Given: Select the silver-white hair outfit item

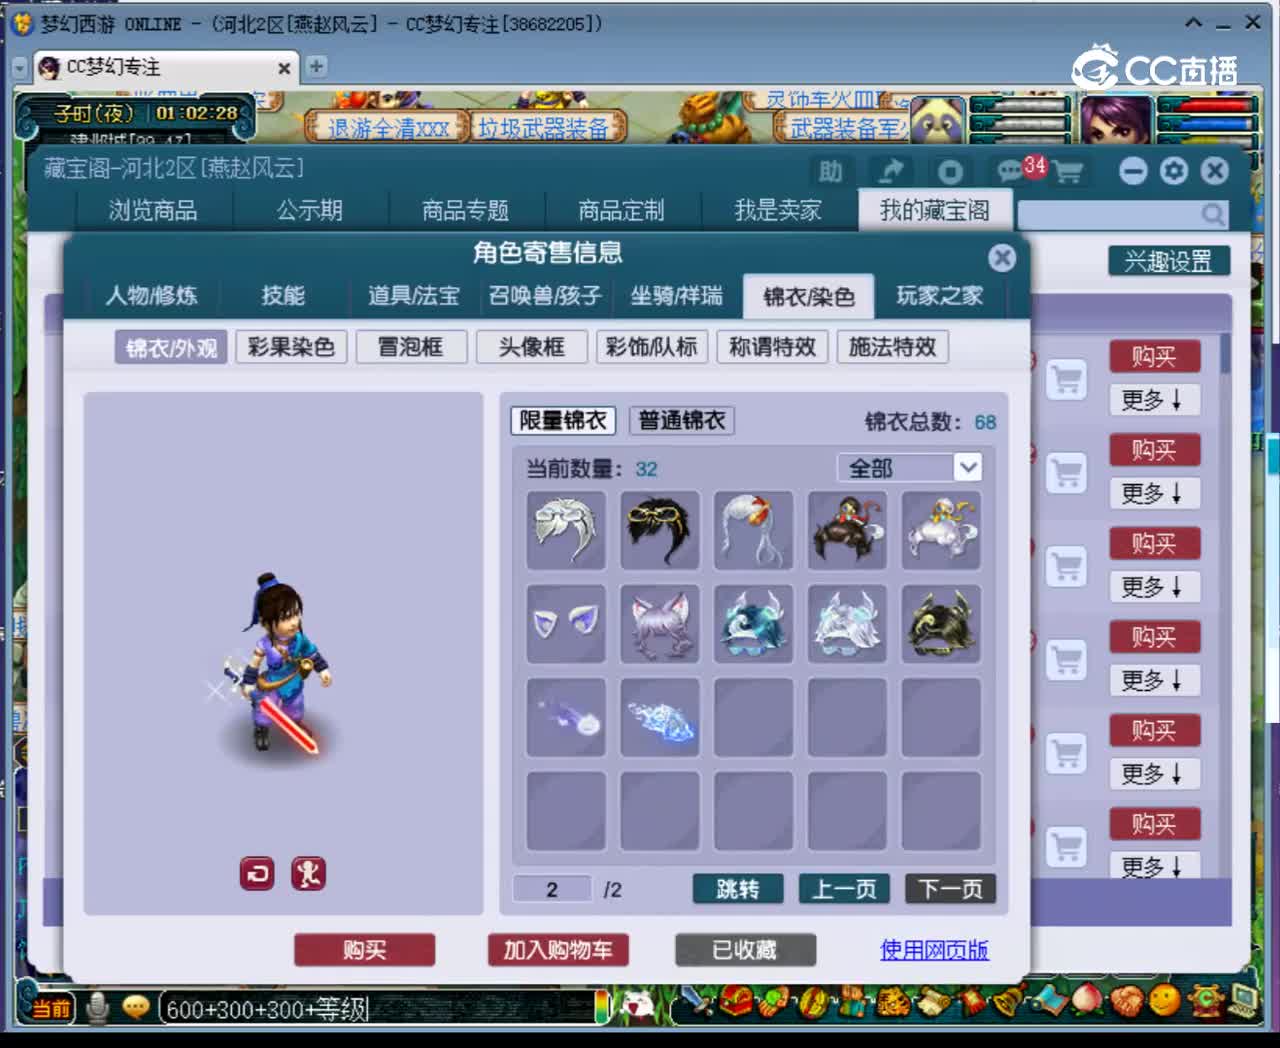Looking at the screenshot, I should 566,531.
